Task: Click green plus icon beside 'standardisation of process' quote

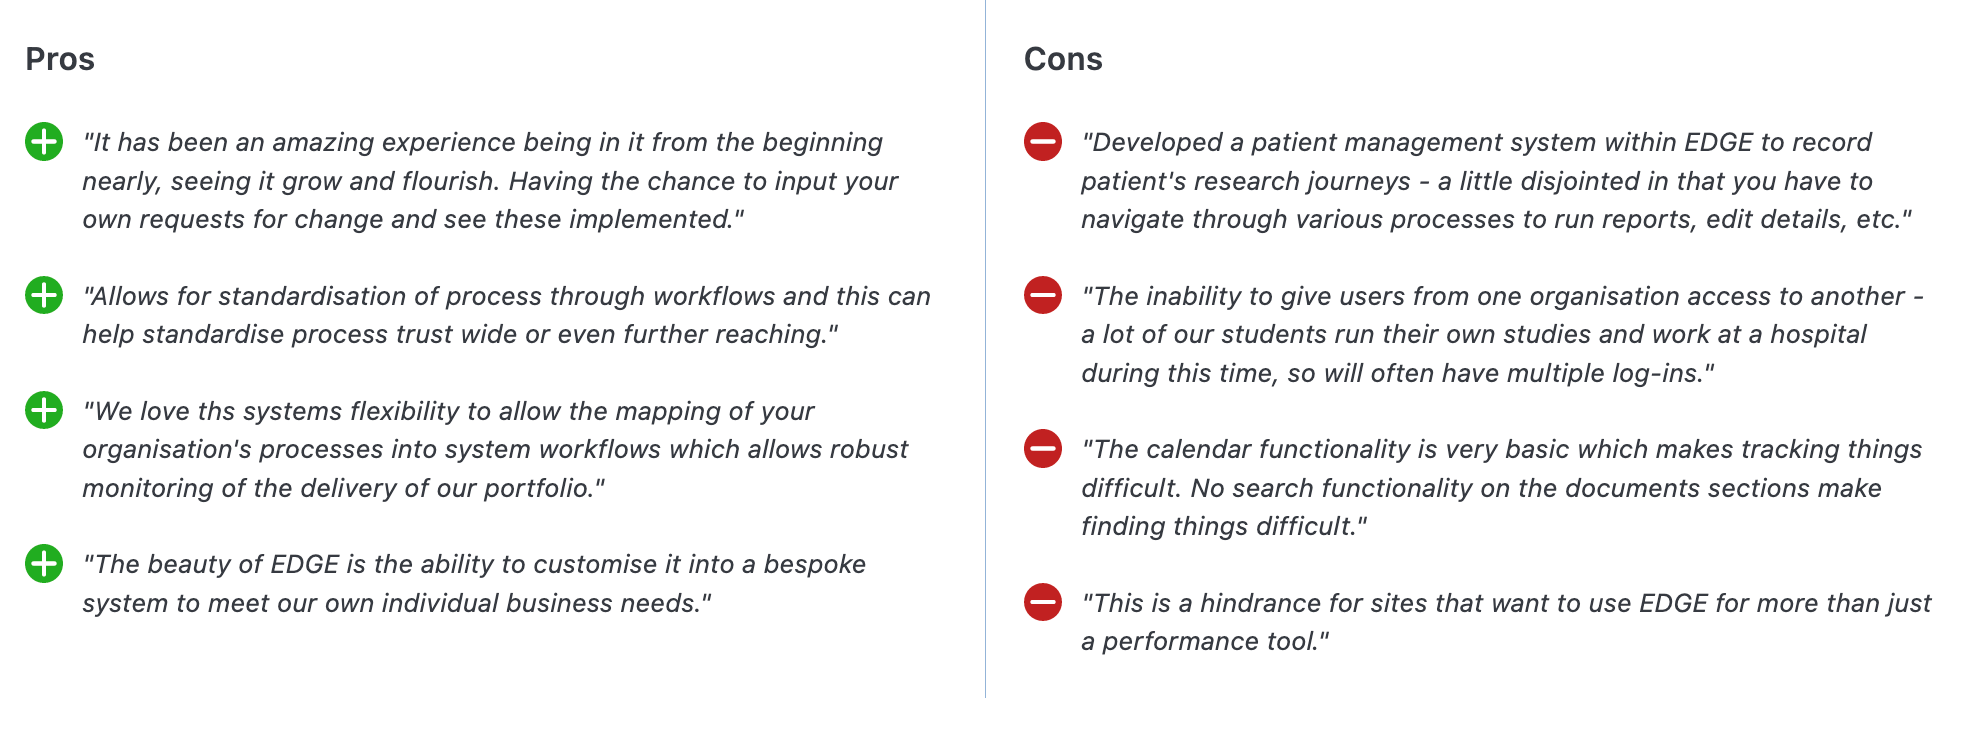Action: (44, 295)
